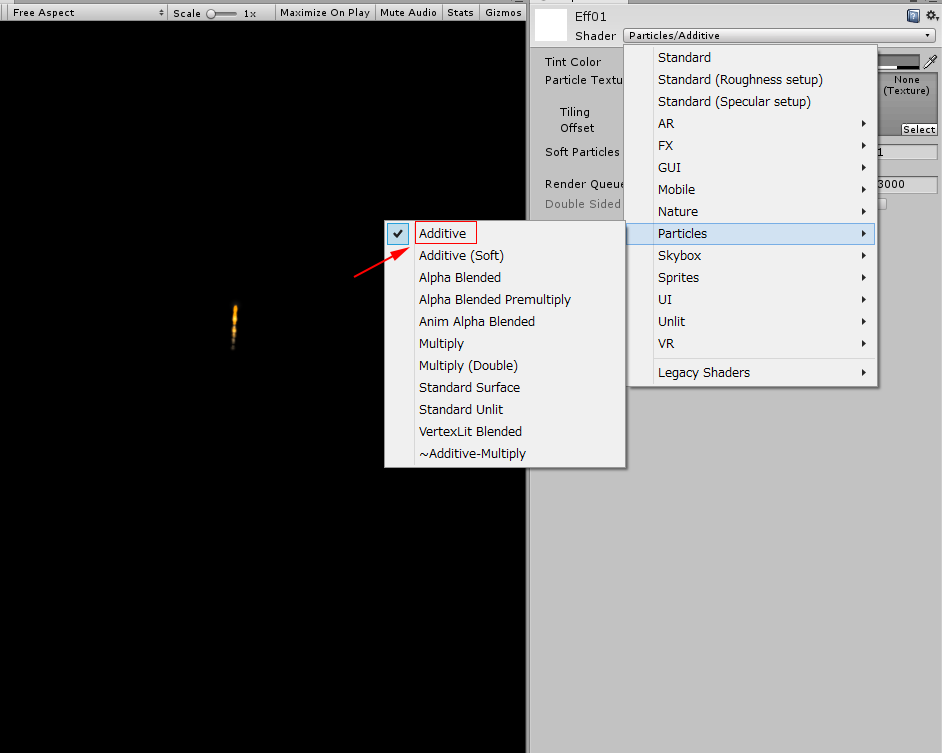
Task: Pick tint color with the eyedropper
Action: 930,61
